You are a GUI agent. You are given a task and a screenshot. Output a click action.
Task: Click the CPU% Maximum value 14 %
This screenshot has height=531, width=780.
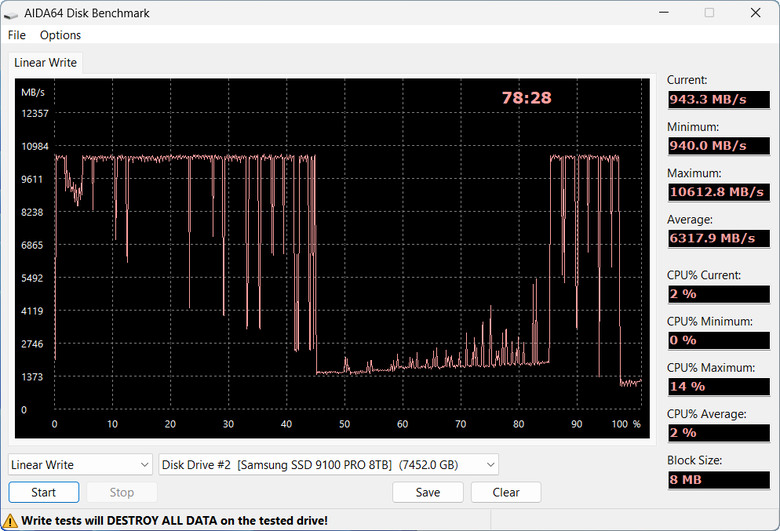(x=719, y=387)
